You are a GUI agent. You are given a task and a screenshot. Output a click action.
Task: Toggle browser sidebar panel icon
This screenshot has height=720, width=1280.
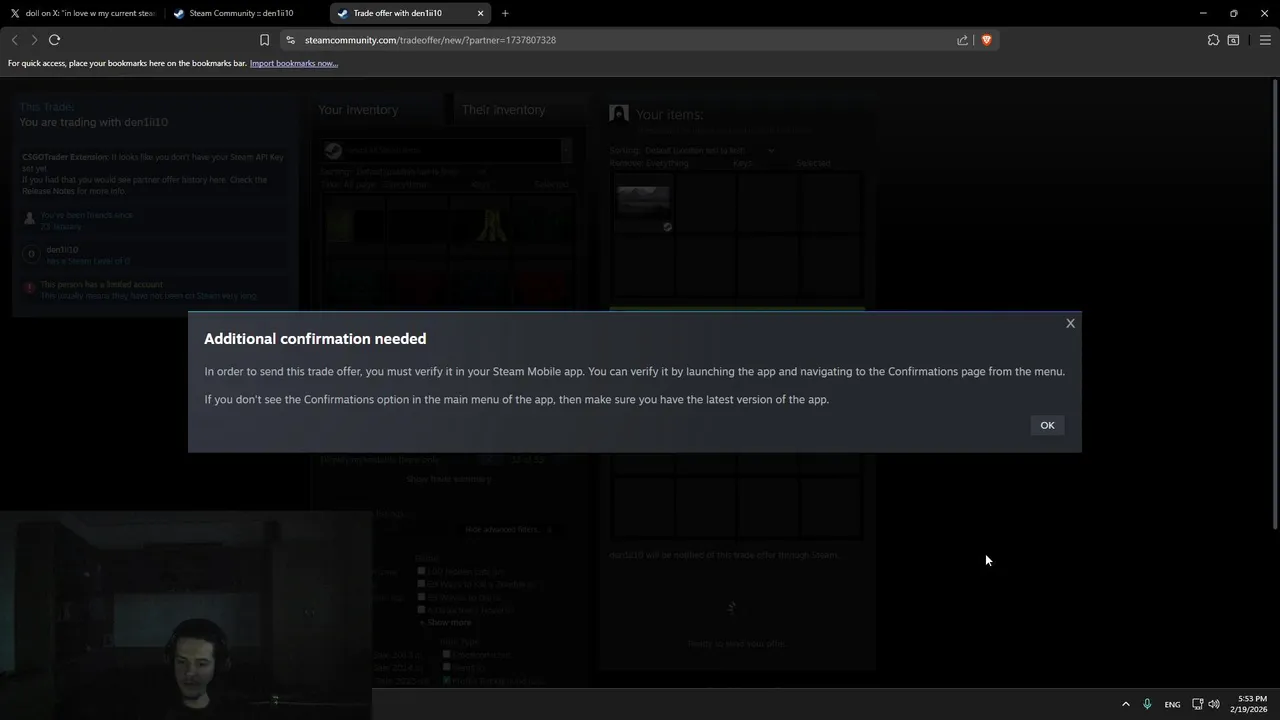pyautogui.click(x=1233, y=40)
